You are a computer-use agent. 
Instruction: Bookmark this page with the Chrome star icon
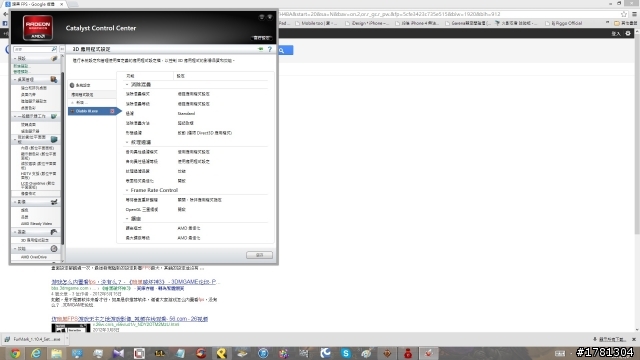tap(624, 14)
